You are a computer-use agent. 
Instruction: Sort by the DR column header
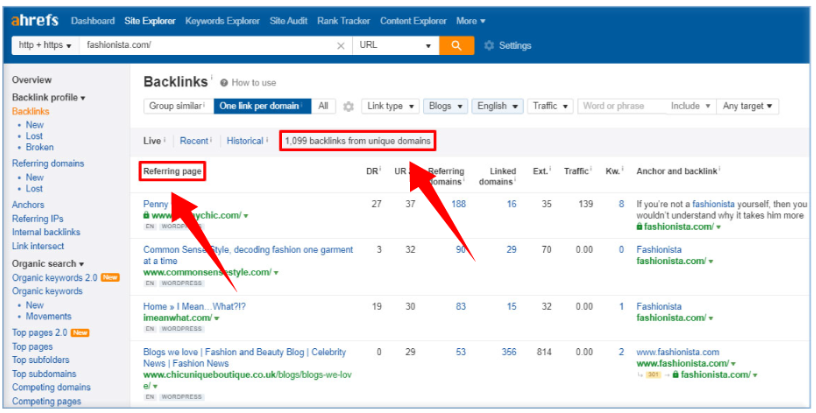point(373,171)
